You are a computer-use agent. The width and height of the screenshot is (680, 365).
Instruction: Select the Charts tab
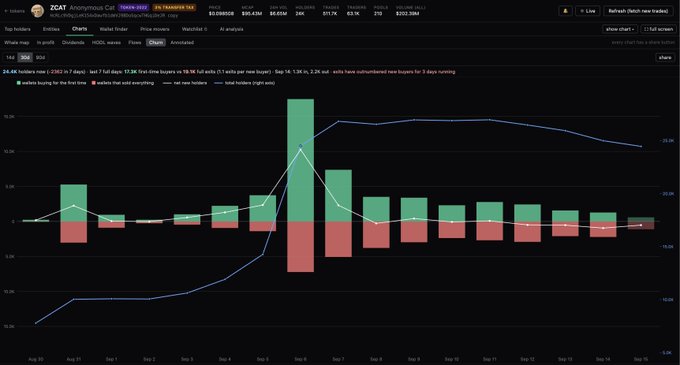79,29
